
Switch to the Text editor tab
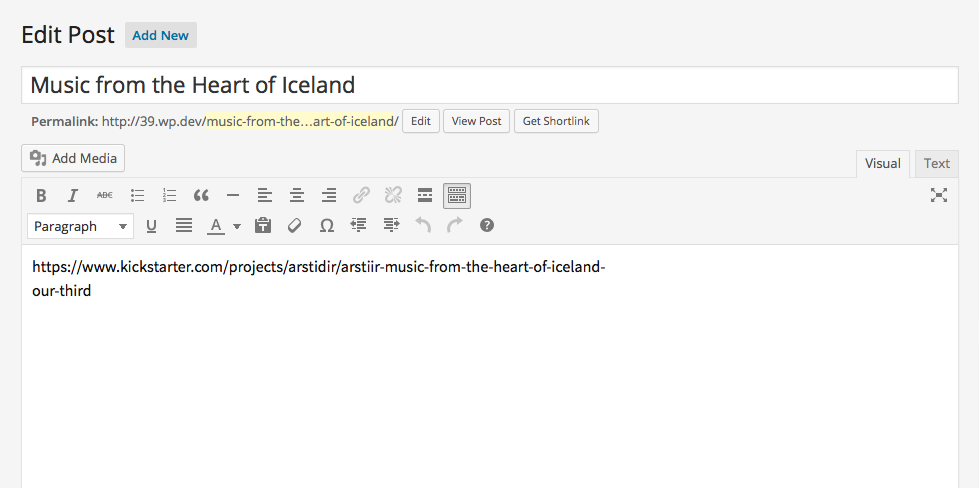937,163
